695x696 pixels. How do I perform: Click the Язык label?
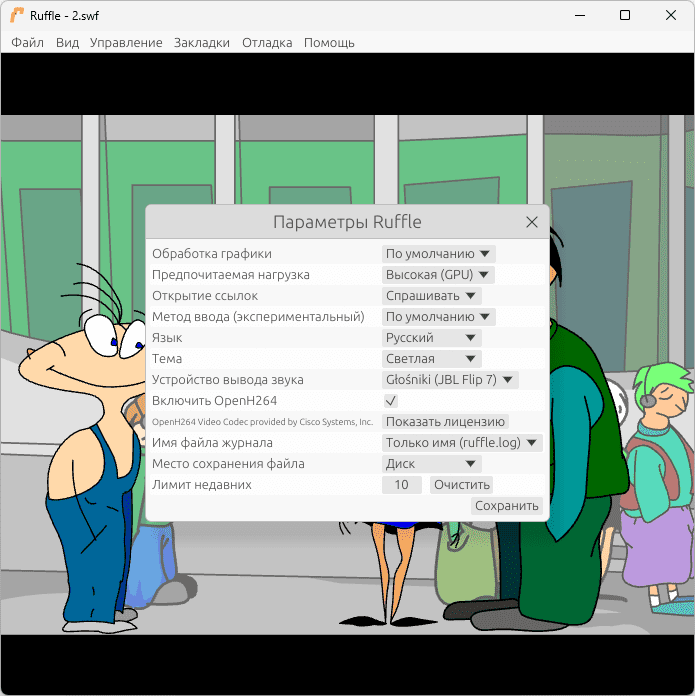pyautogui.click(x=167, y=338)
